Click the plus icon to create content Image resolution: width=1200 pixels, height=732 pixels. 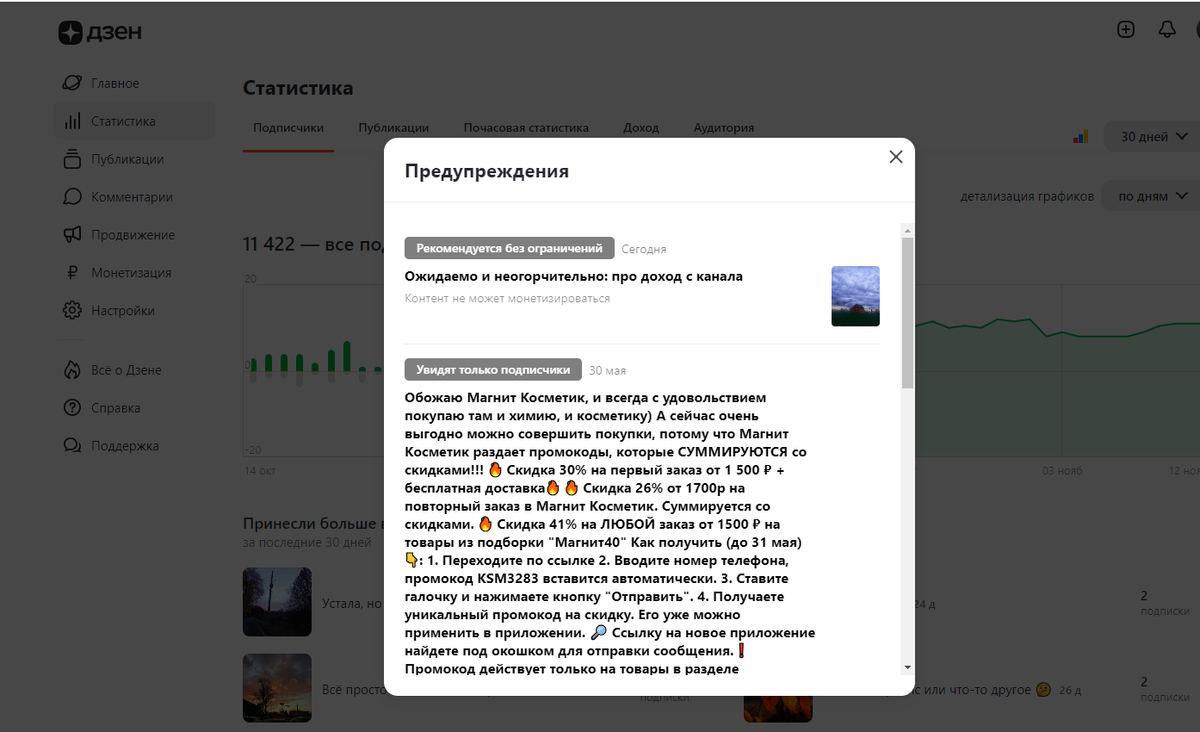[x=1125, y=29]
